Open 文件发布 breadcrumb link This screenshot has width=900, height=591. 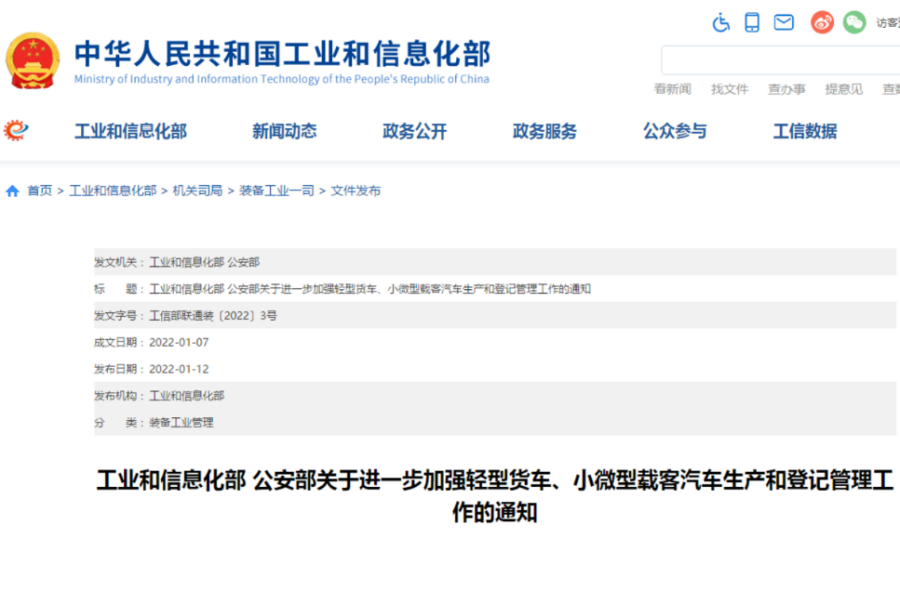click(356, 190)
